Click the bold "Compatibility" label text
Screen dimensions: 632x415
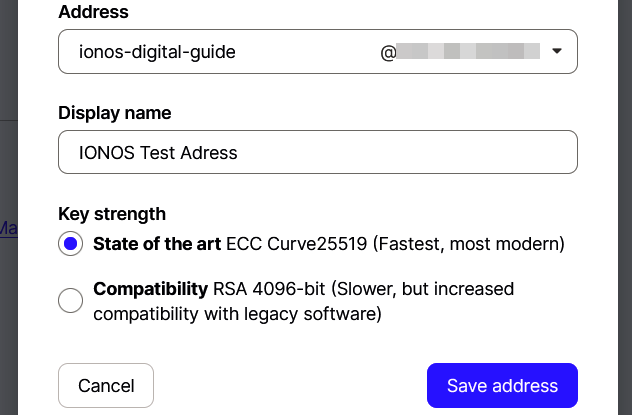click(150, 289)
